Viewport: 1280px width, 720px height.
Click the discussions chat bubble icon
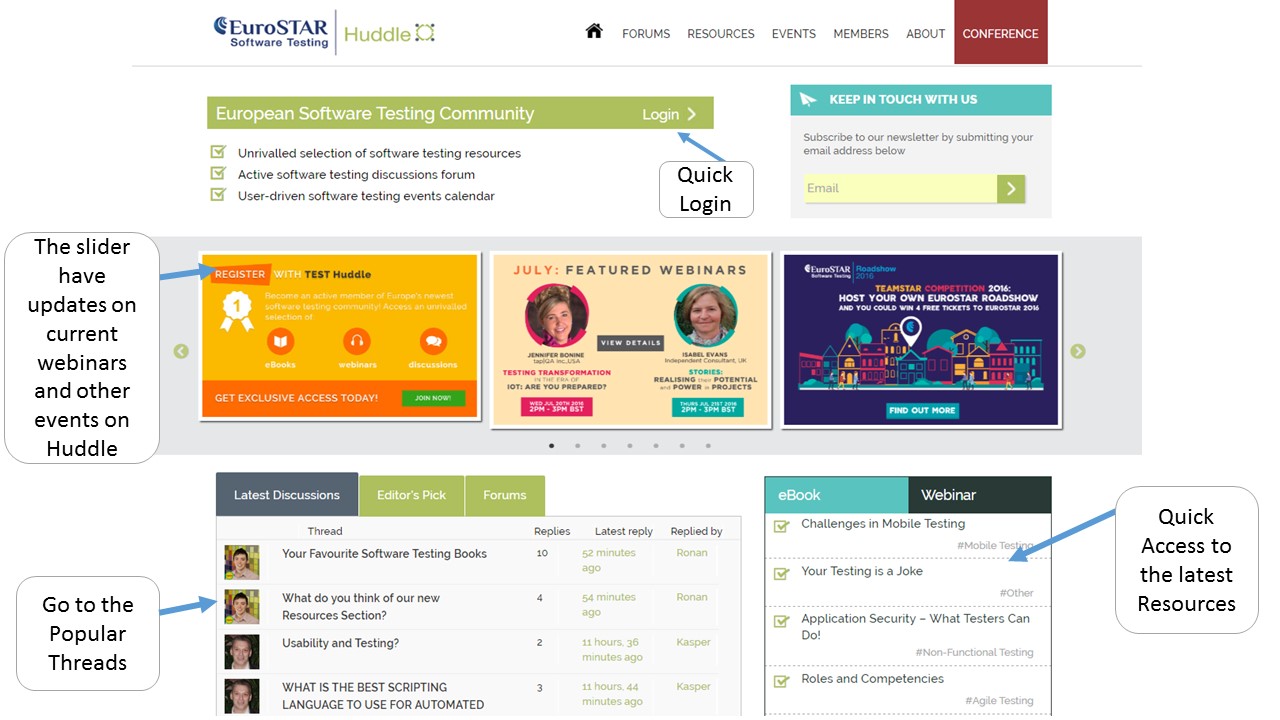click(x=433, y=342)
